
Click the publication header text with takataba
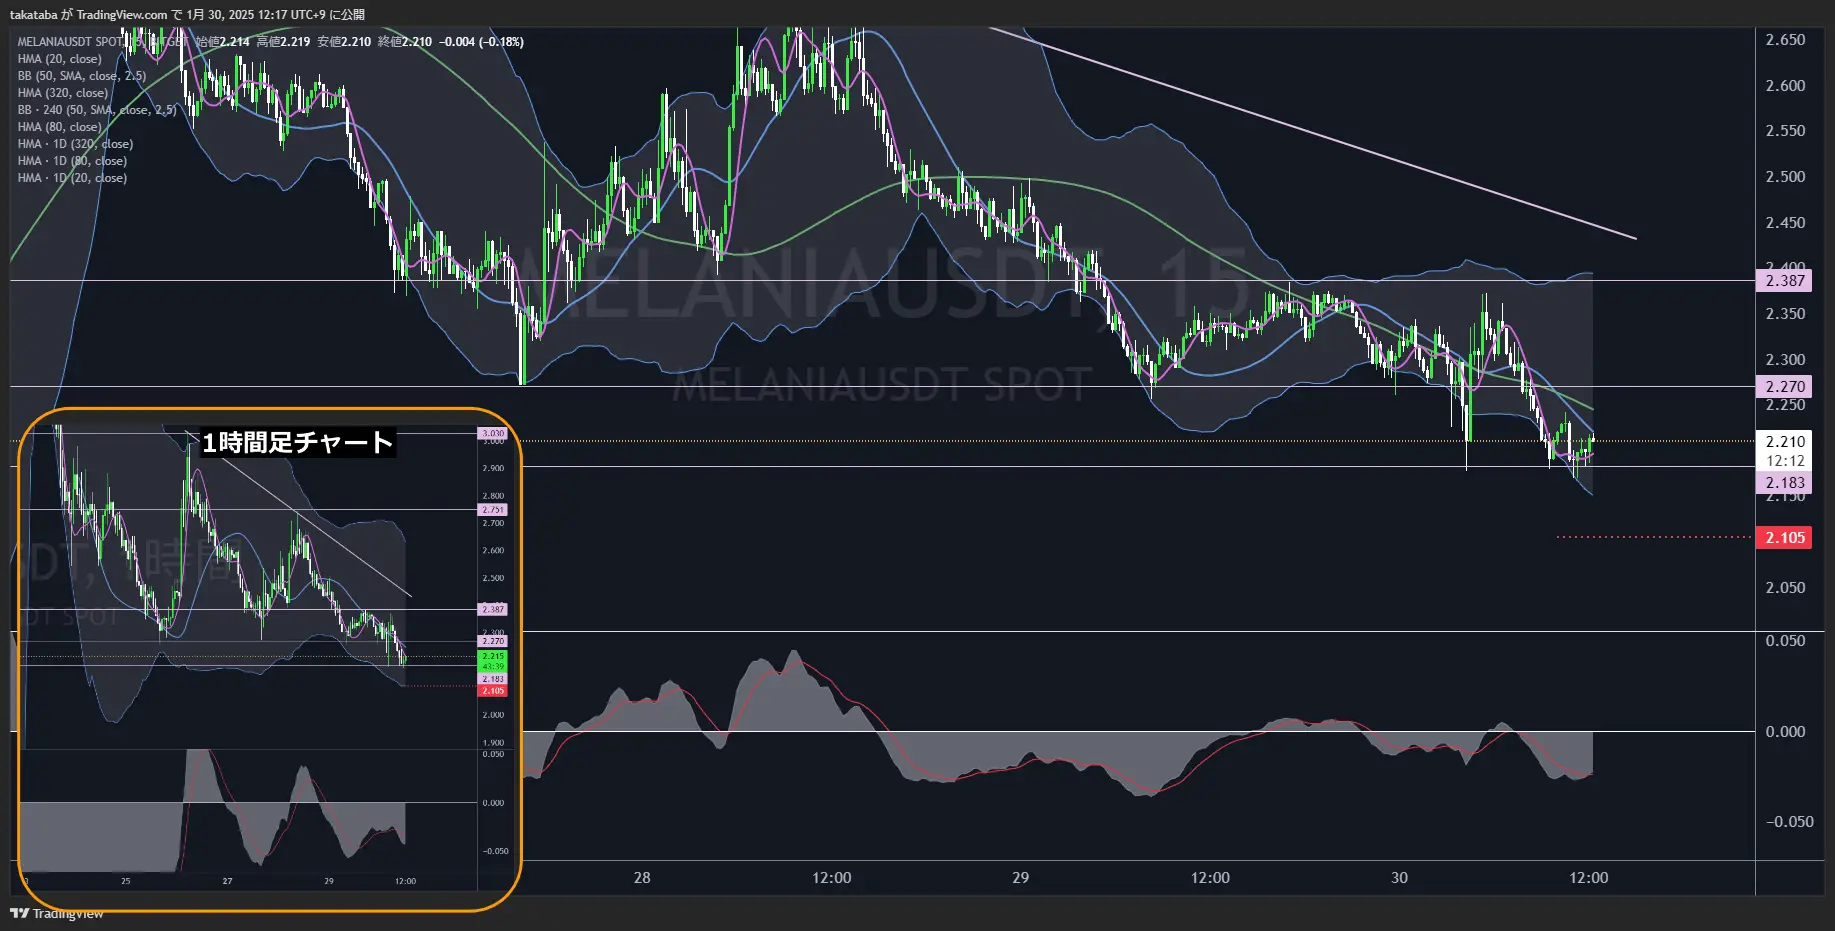tap(187, 14)
